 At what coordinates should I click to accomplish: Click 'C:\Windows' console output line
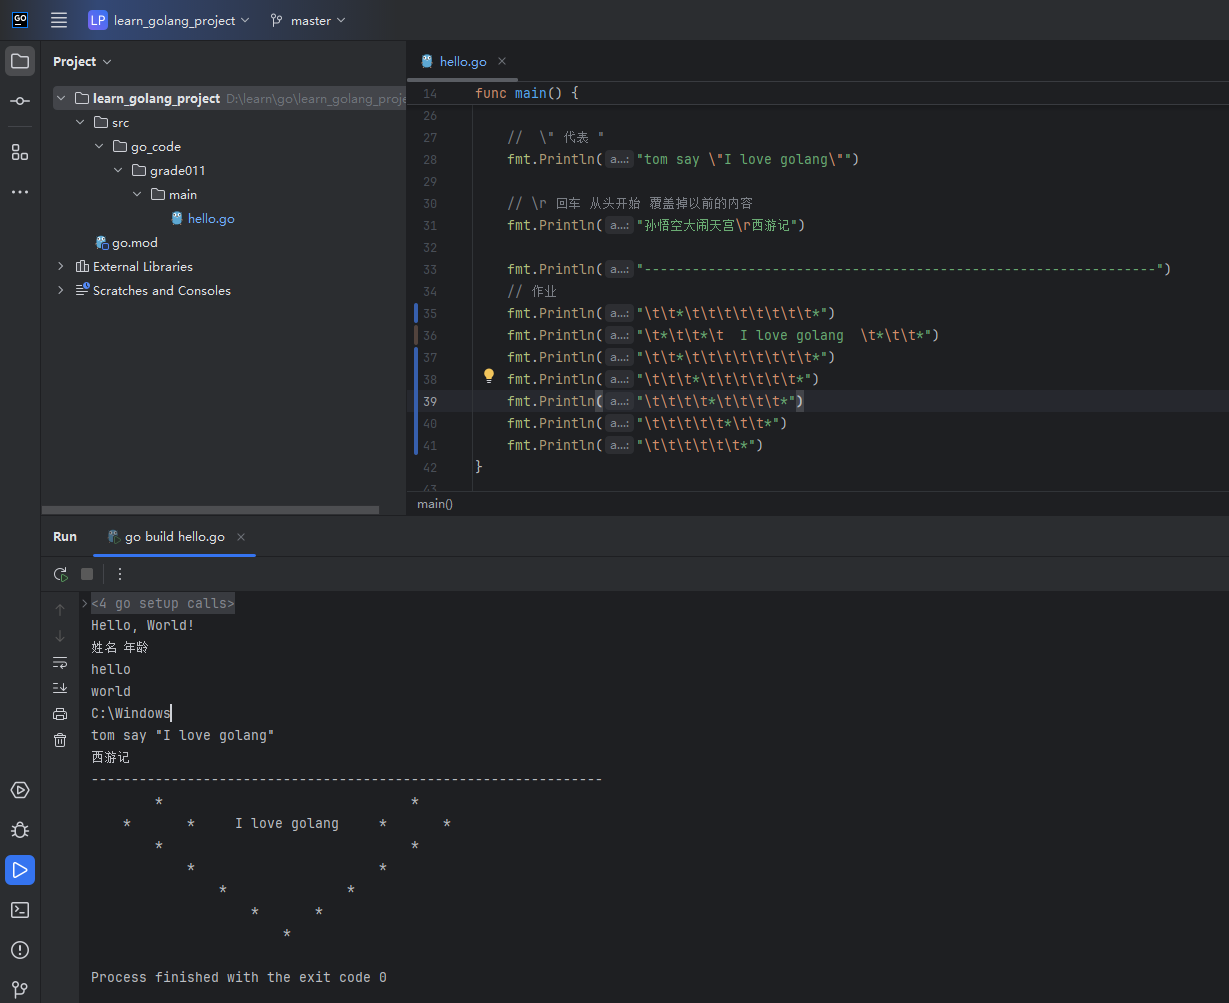[x=131, y=713]
